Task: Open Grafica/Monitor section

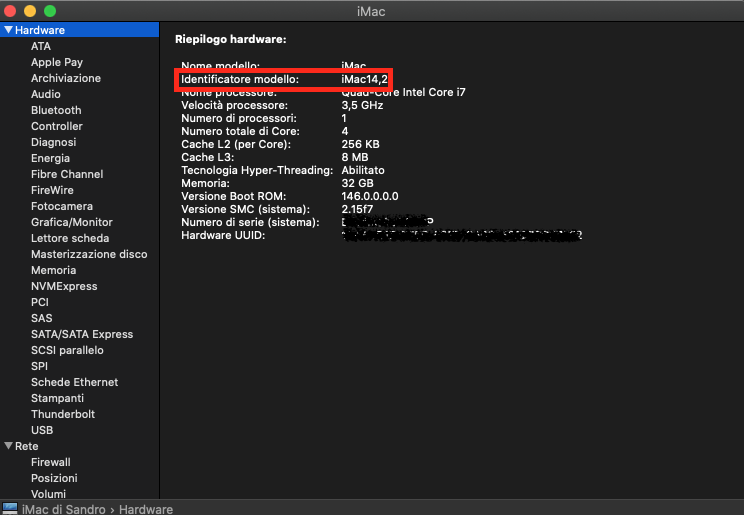Action: (x=72, y=222)
